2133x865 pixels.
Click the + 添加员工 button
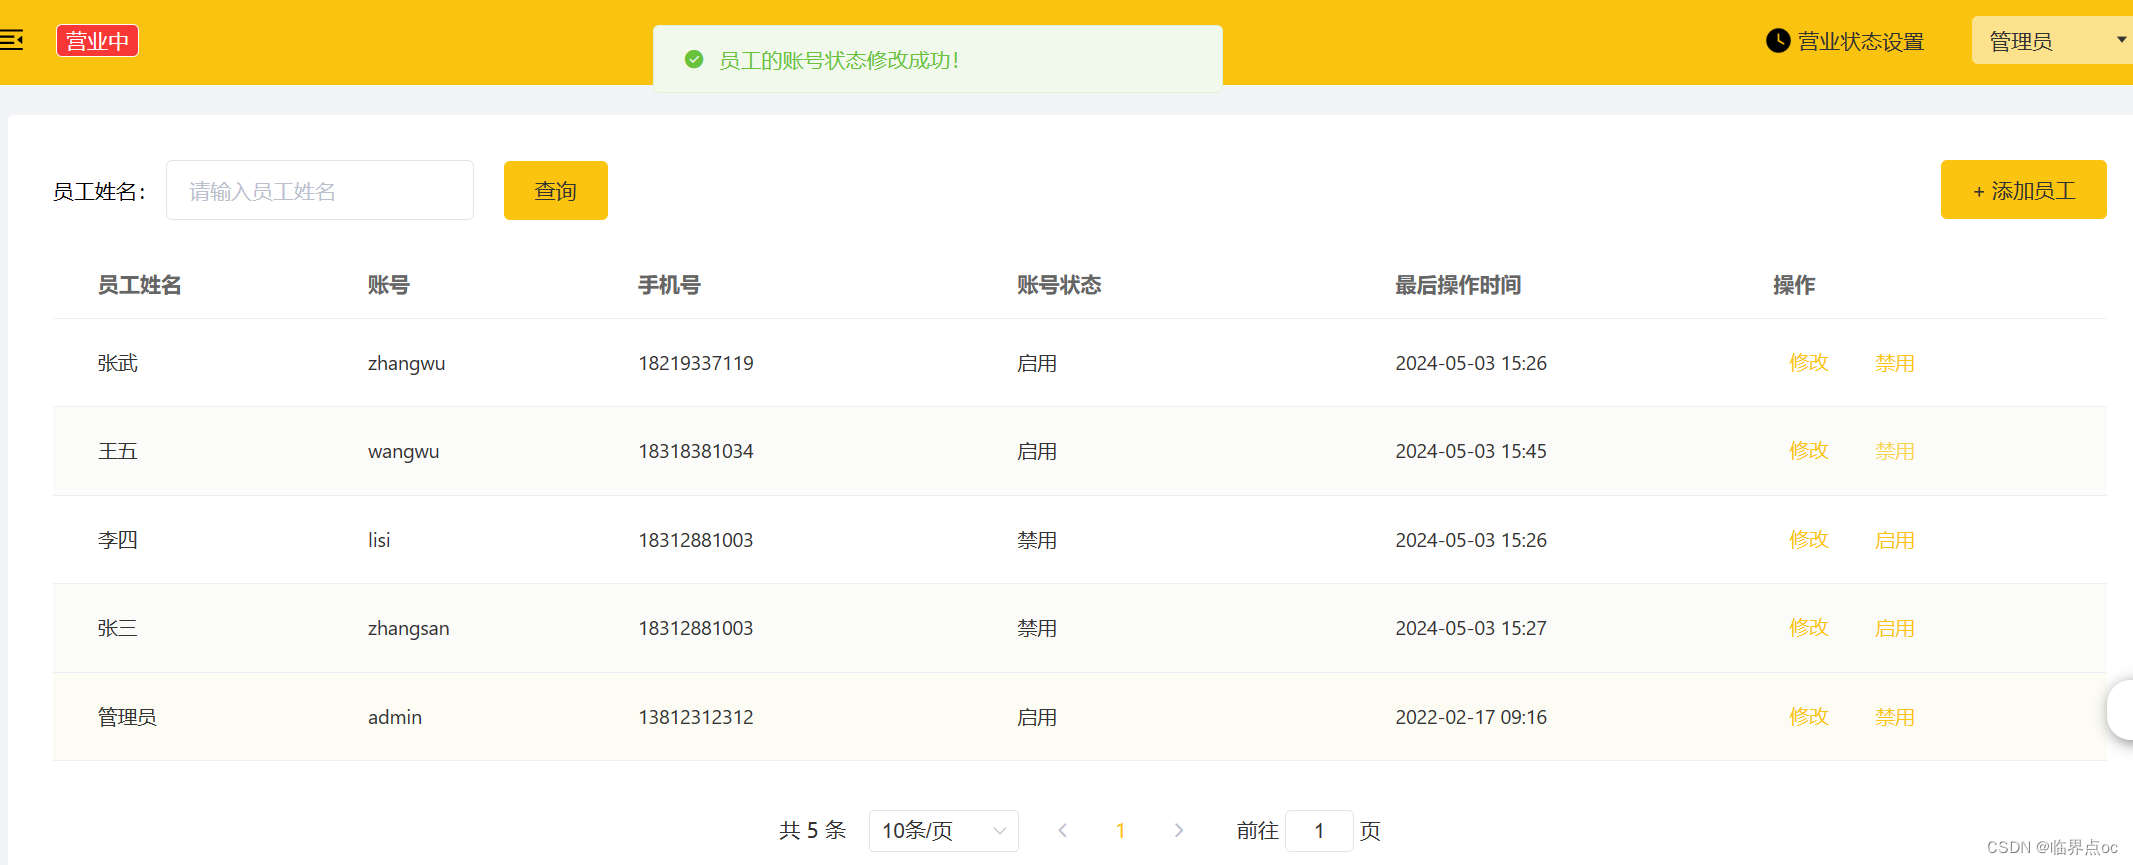click(2023, 190)
